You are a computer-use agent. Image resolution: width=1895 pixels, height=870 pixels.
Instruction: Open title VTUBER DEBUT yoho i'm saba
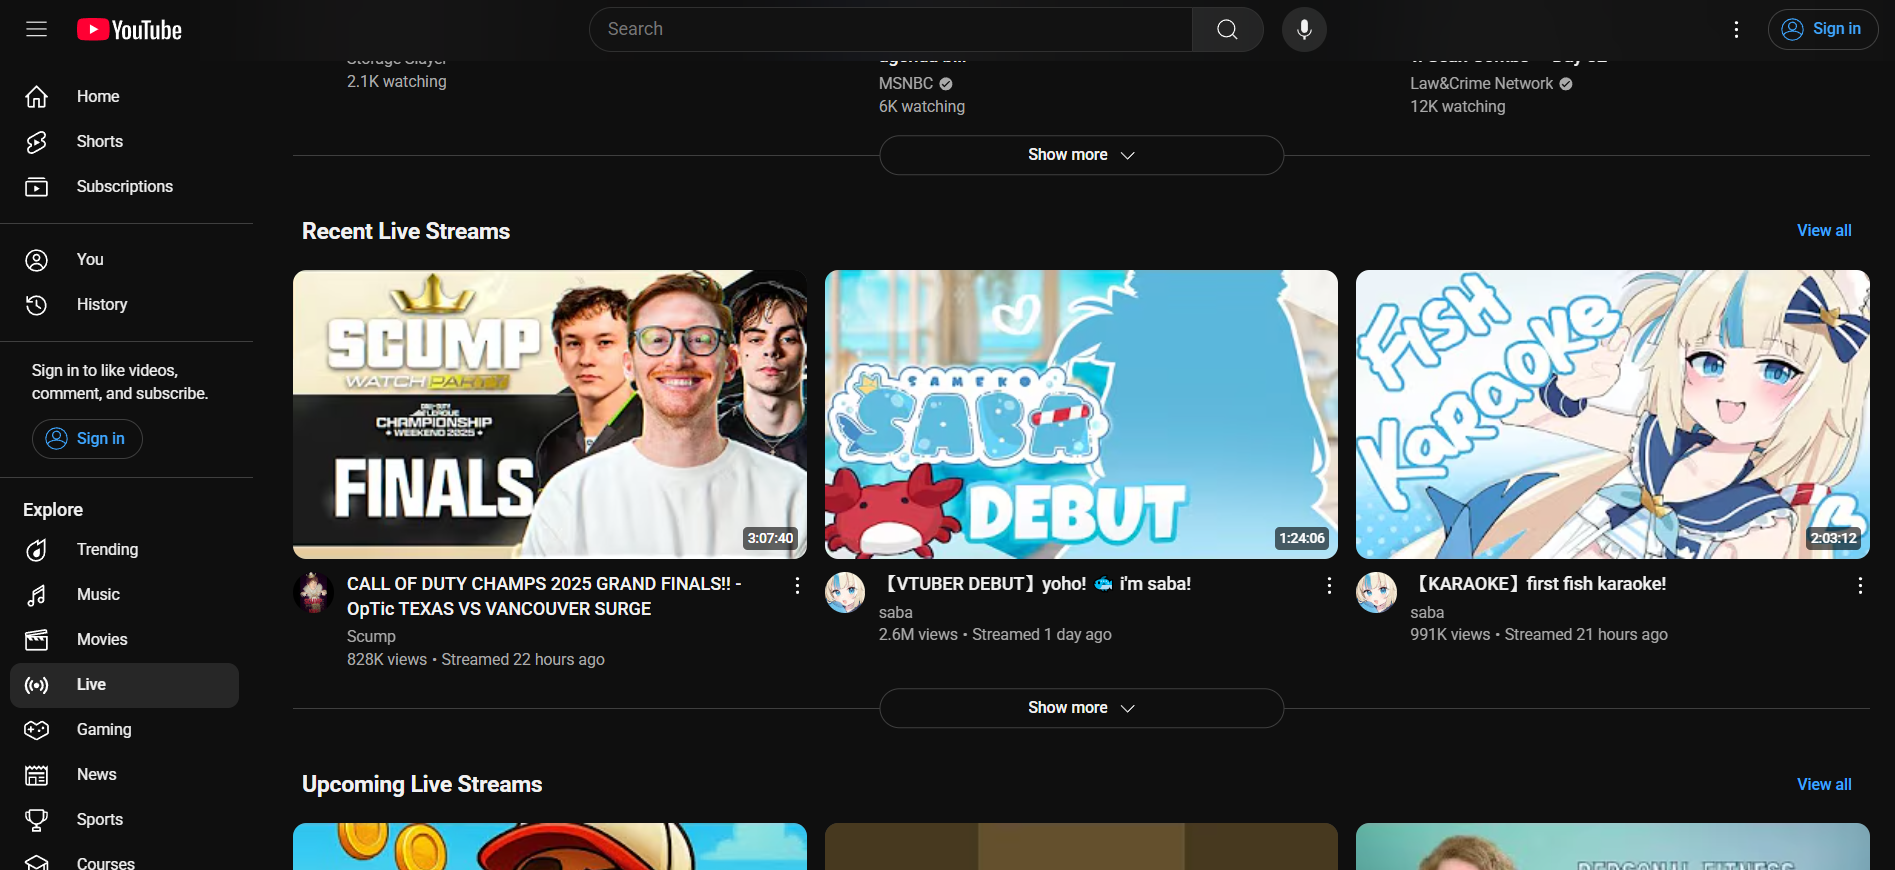pyautogui.click(x=1035, y=584)
